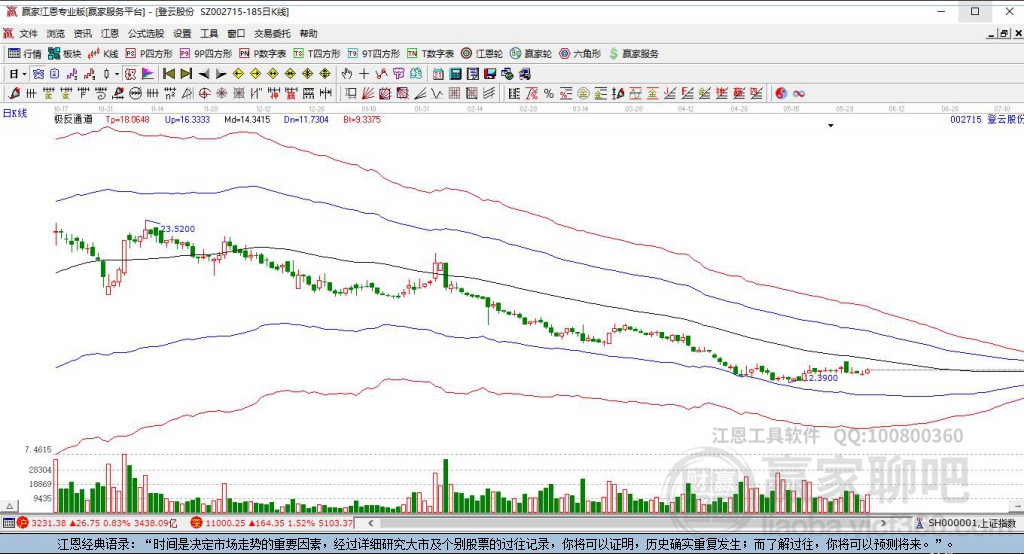Open the P数字表 tool
This screenshot has width=1024, height=554.
(263, 54)
